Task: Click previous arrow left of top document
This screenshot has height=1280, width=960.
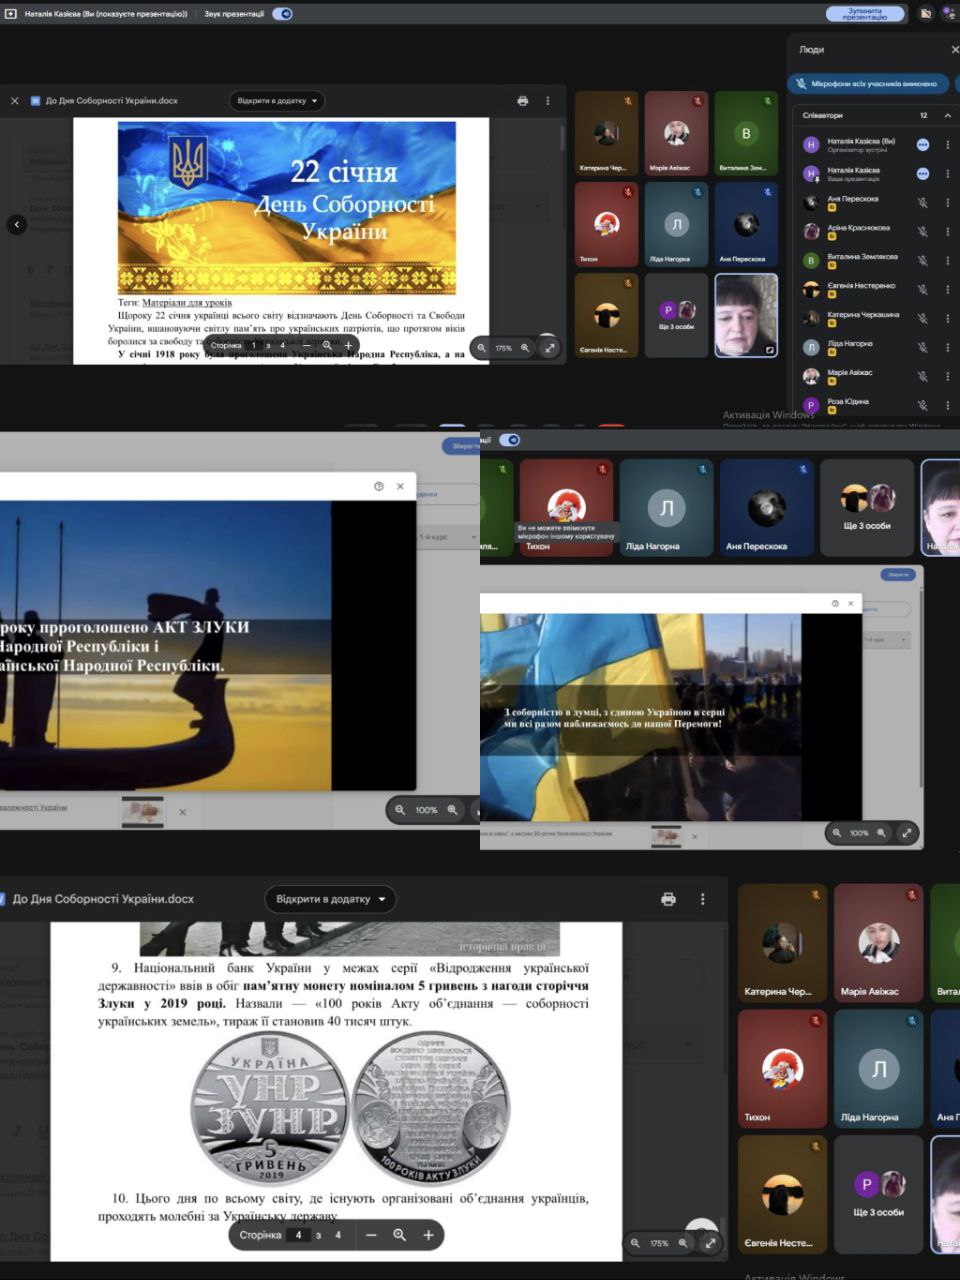Action: [x=16, y=225]
